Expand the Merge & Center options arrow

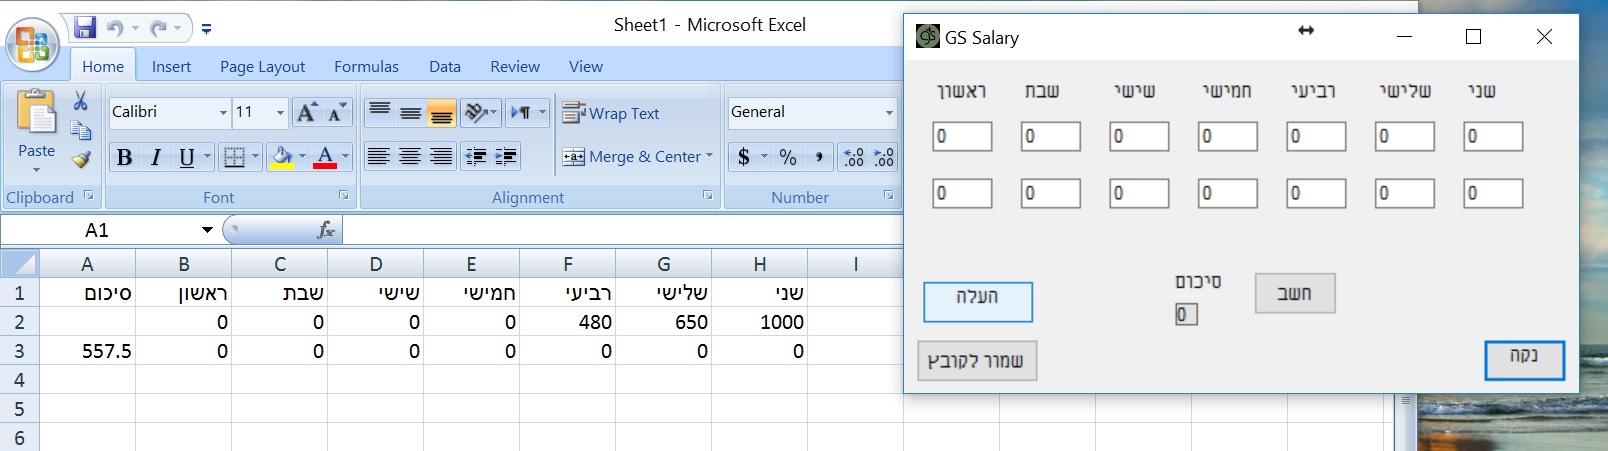click(x=709, y=156)
